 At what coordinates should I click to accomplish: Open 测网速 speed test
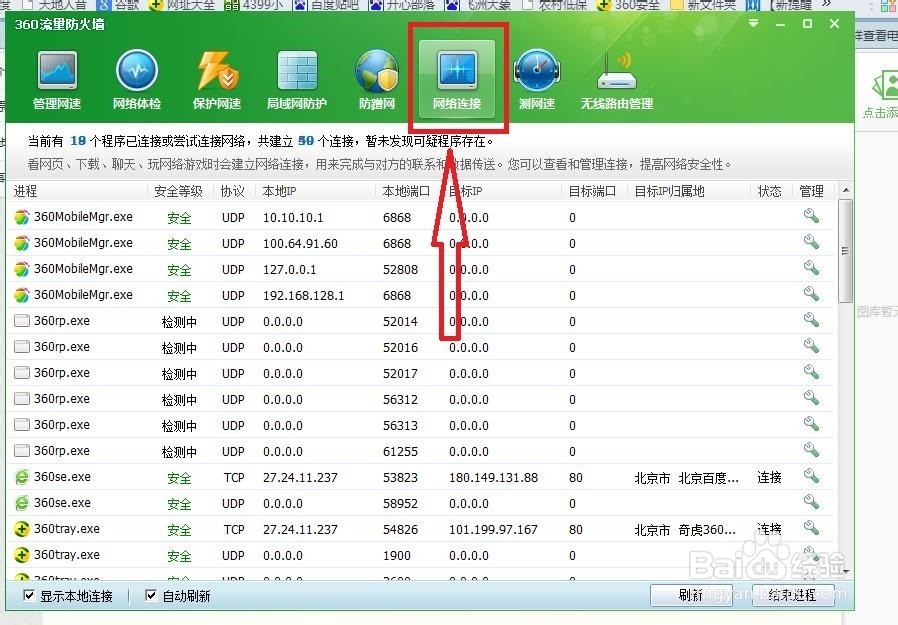(537, 80)
